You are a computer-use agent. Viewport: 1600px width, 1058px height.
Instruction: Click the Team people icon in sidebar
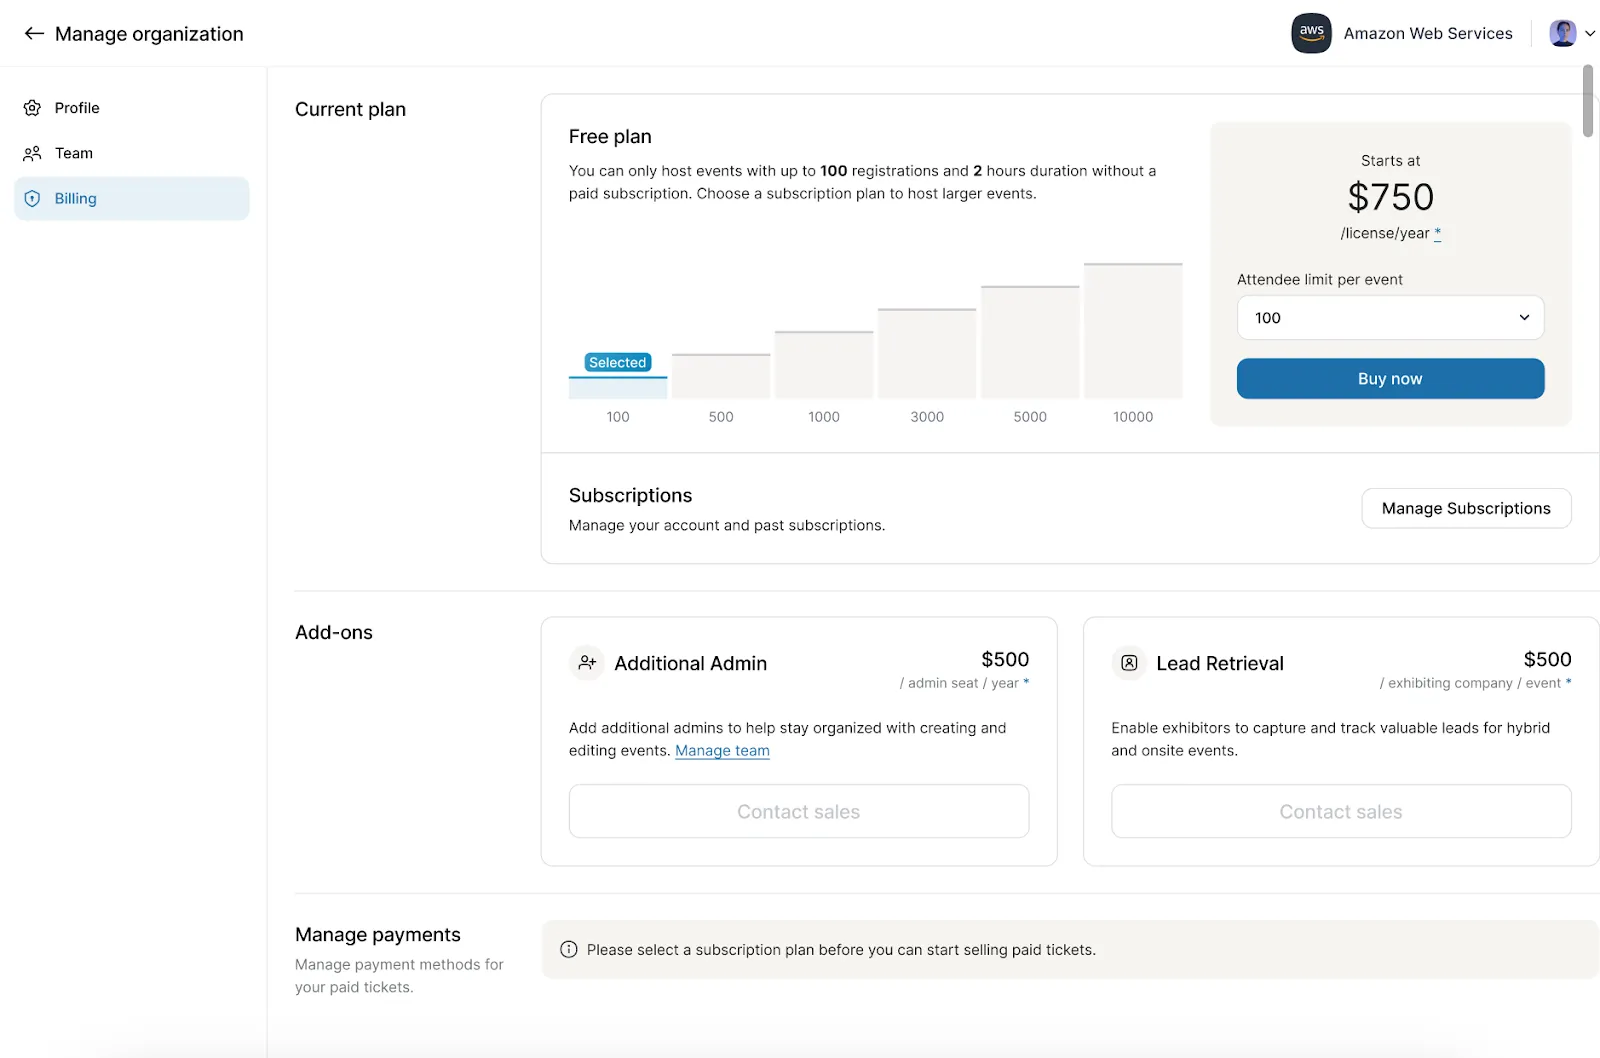[x=32, y=153]
